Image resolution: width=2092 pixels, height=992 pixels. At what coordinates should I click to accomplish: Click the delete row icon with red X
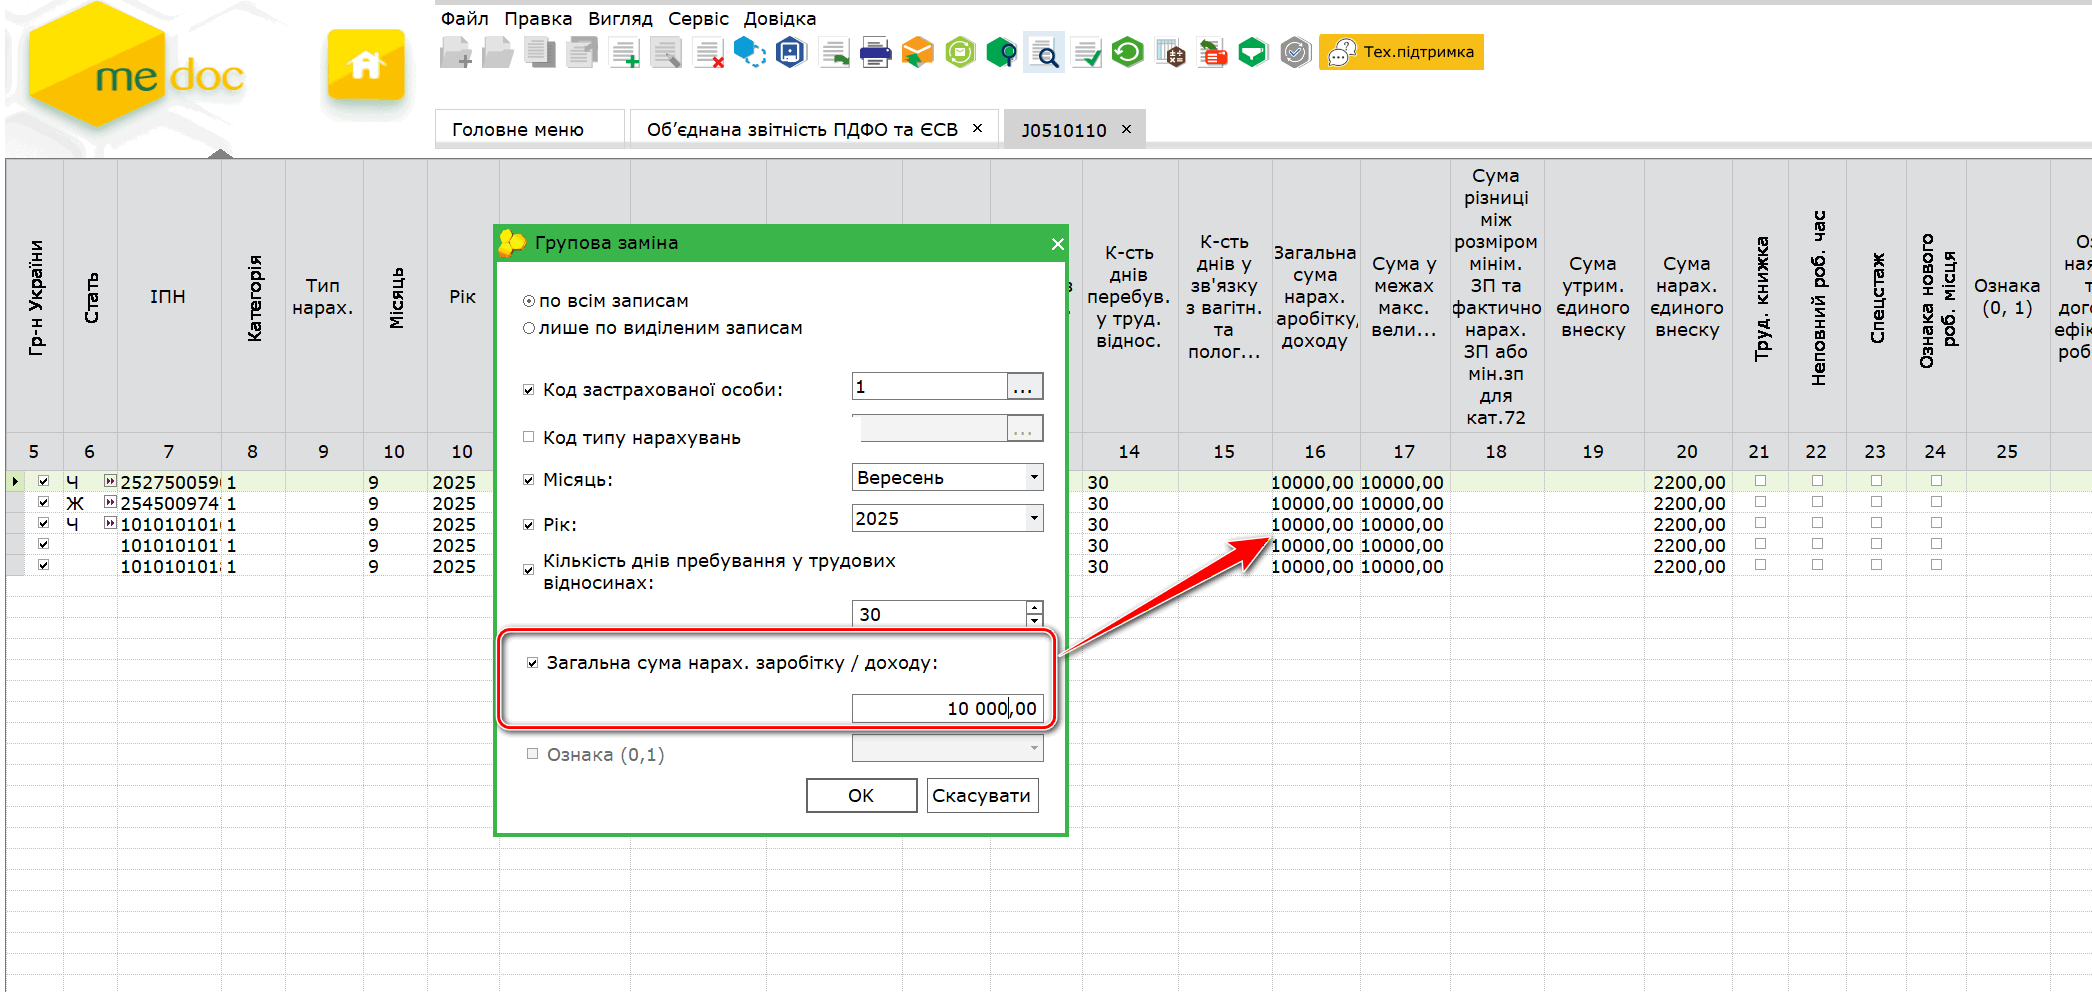[x=708, y=53]
